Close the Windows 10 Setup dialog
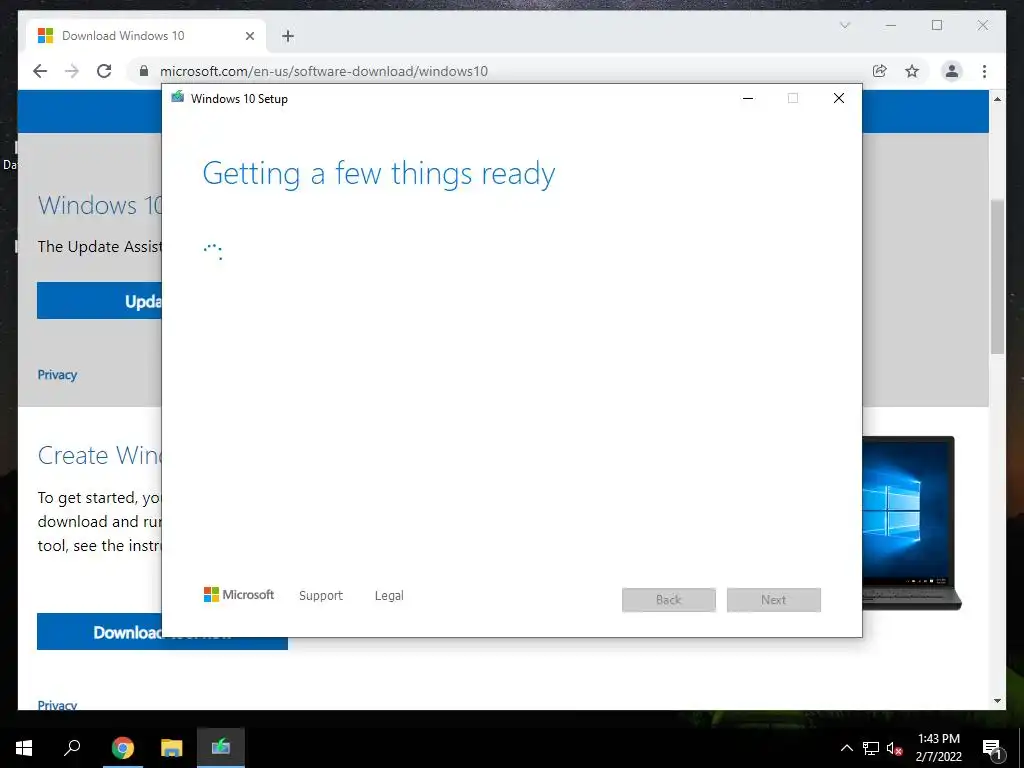This screenshot has width=1024, height=768. point(839,99)
